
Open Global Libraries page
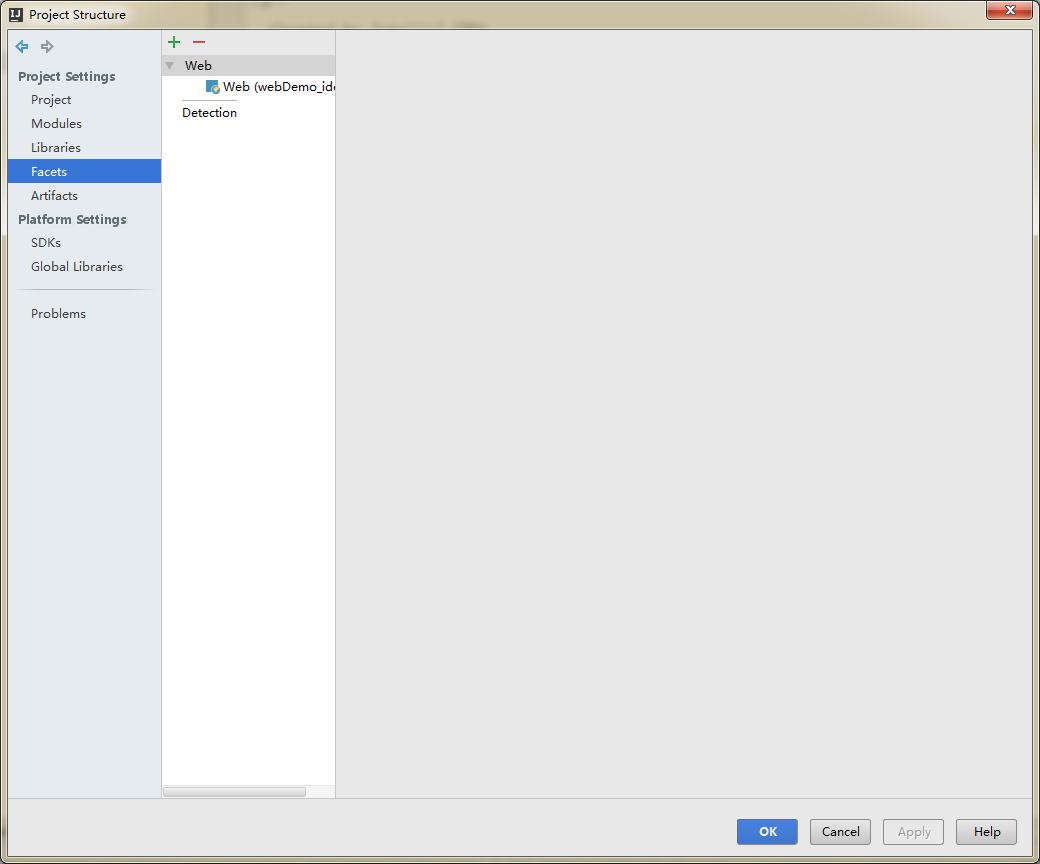tap(77, 267)
